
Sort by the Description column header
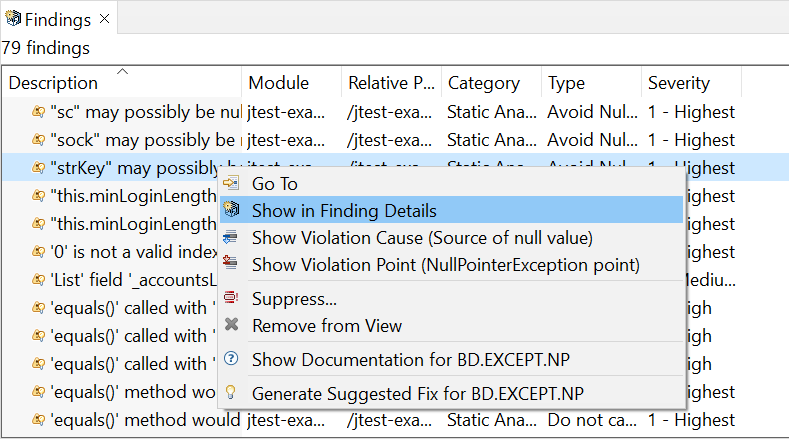click(x=53, y=83)
